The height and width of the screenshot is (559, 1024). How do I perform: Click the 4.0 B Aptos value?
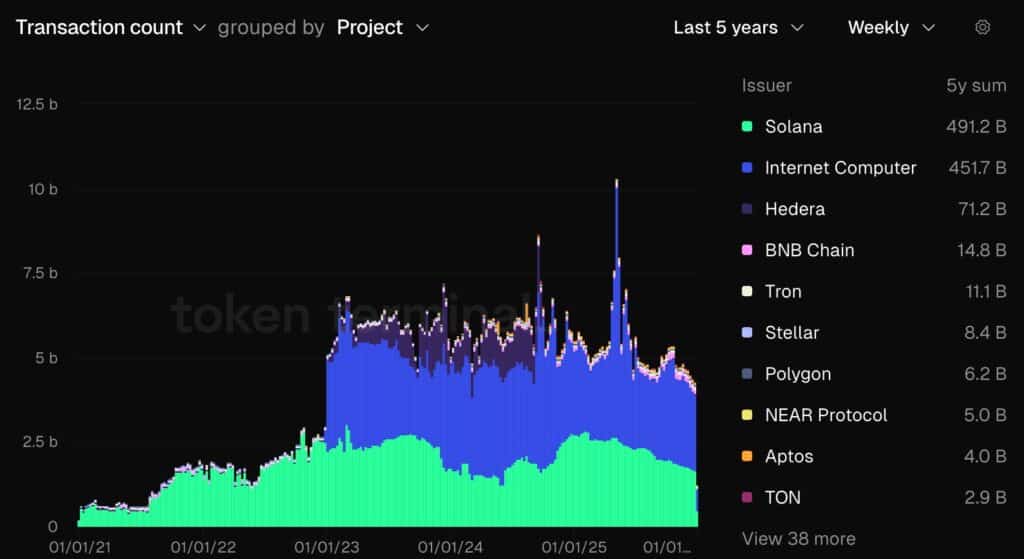tap(985, 456)
